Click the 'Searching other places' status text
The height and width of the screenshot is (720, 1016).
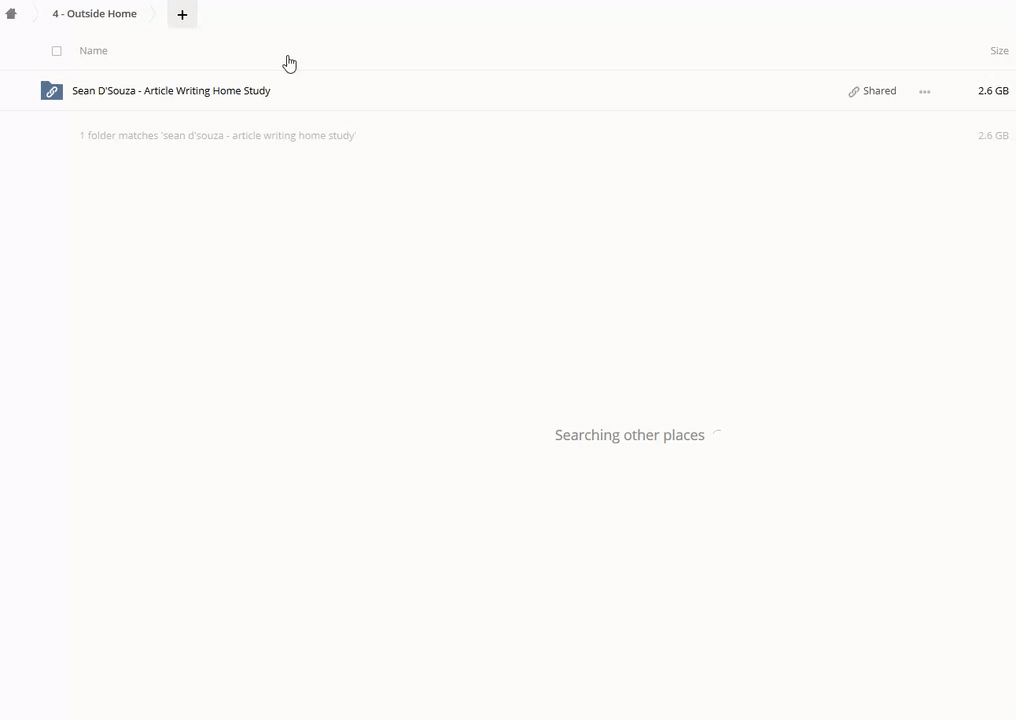[x=629, y=435]
